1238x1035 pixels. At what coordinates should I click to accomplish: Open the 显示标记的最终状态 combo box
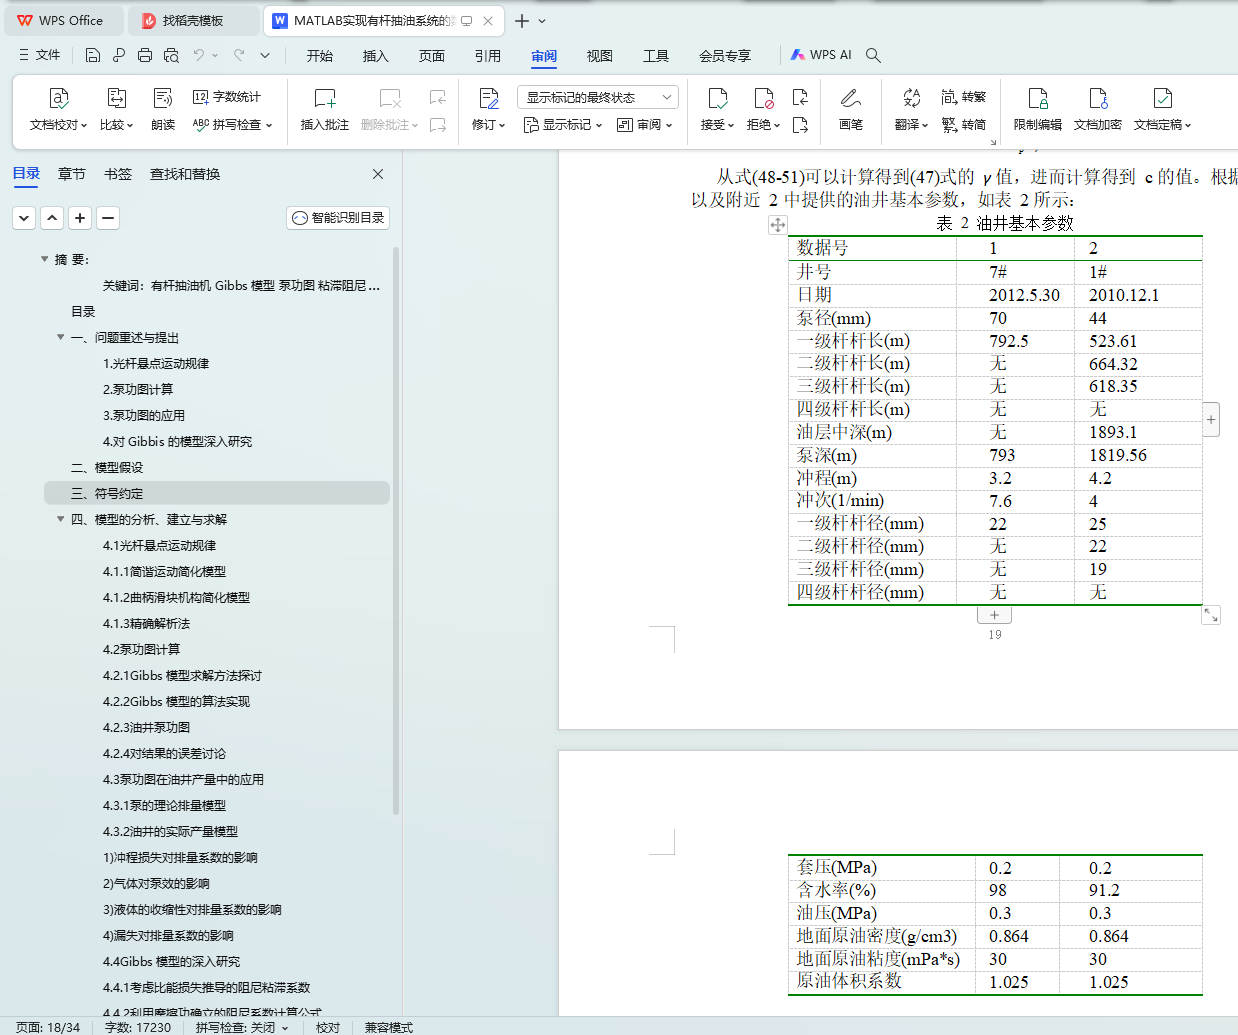click(x=598, y=97)
